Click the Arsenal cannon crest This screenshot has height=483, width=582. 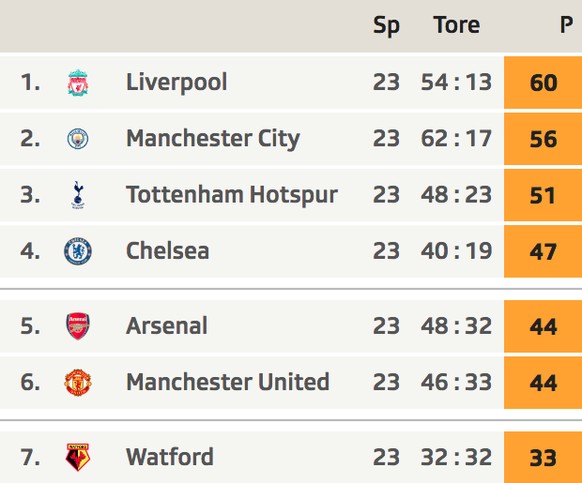click(x=78, y=326)
